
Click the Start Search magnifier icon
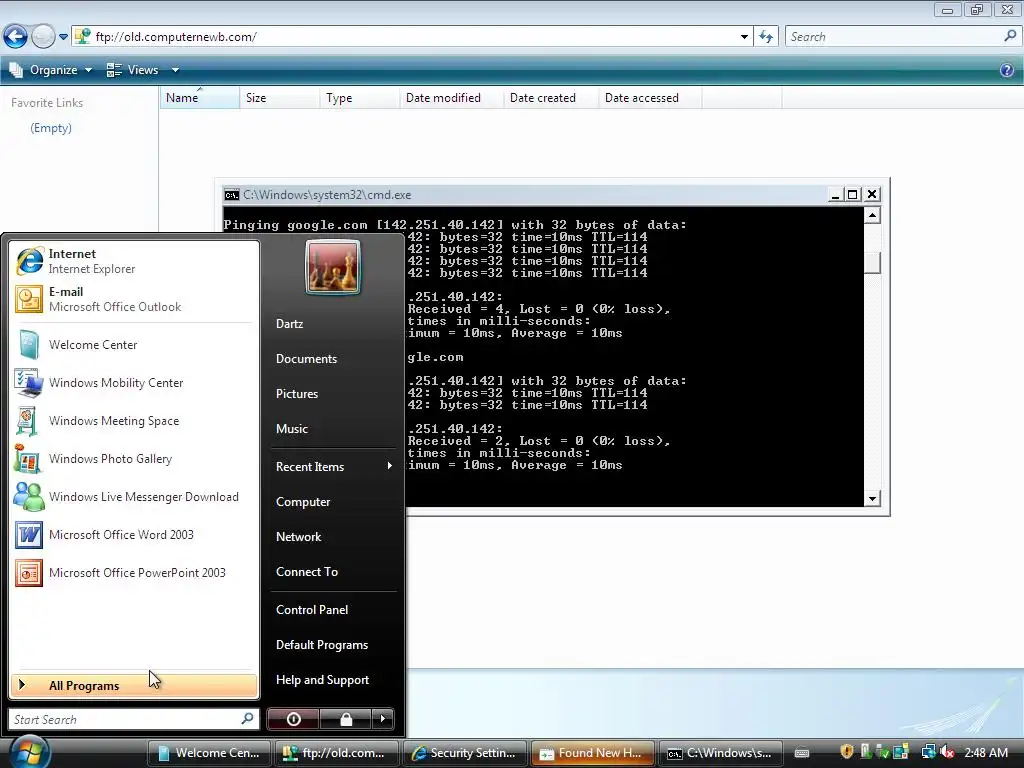coord(247,719)
